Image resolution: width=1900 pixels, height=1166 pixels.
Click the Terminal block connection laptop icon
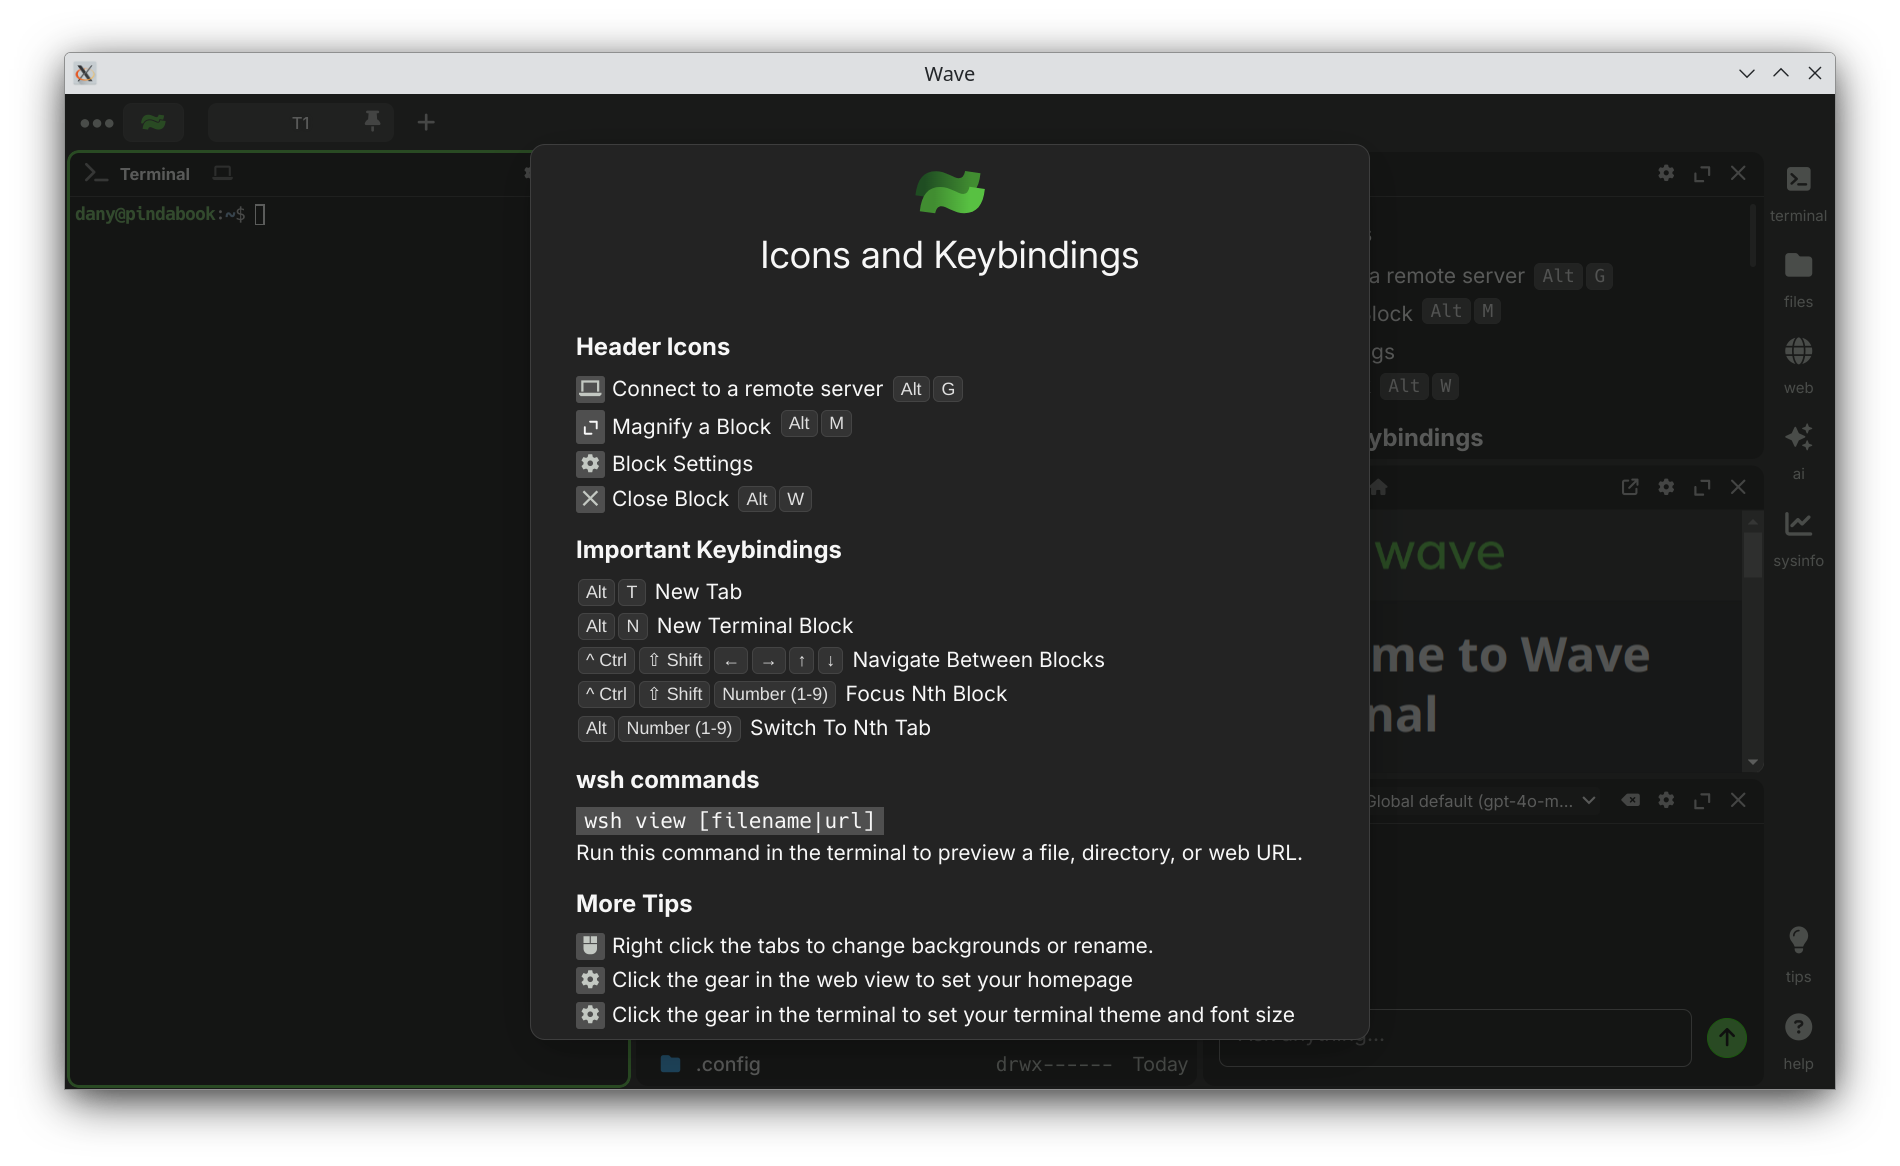[x=223, y=173]
